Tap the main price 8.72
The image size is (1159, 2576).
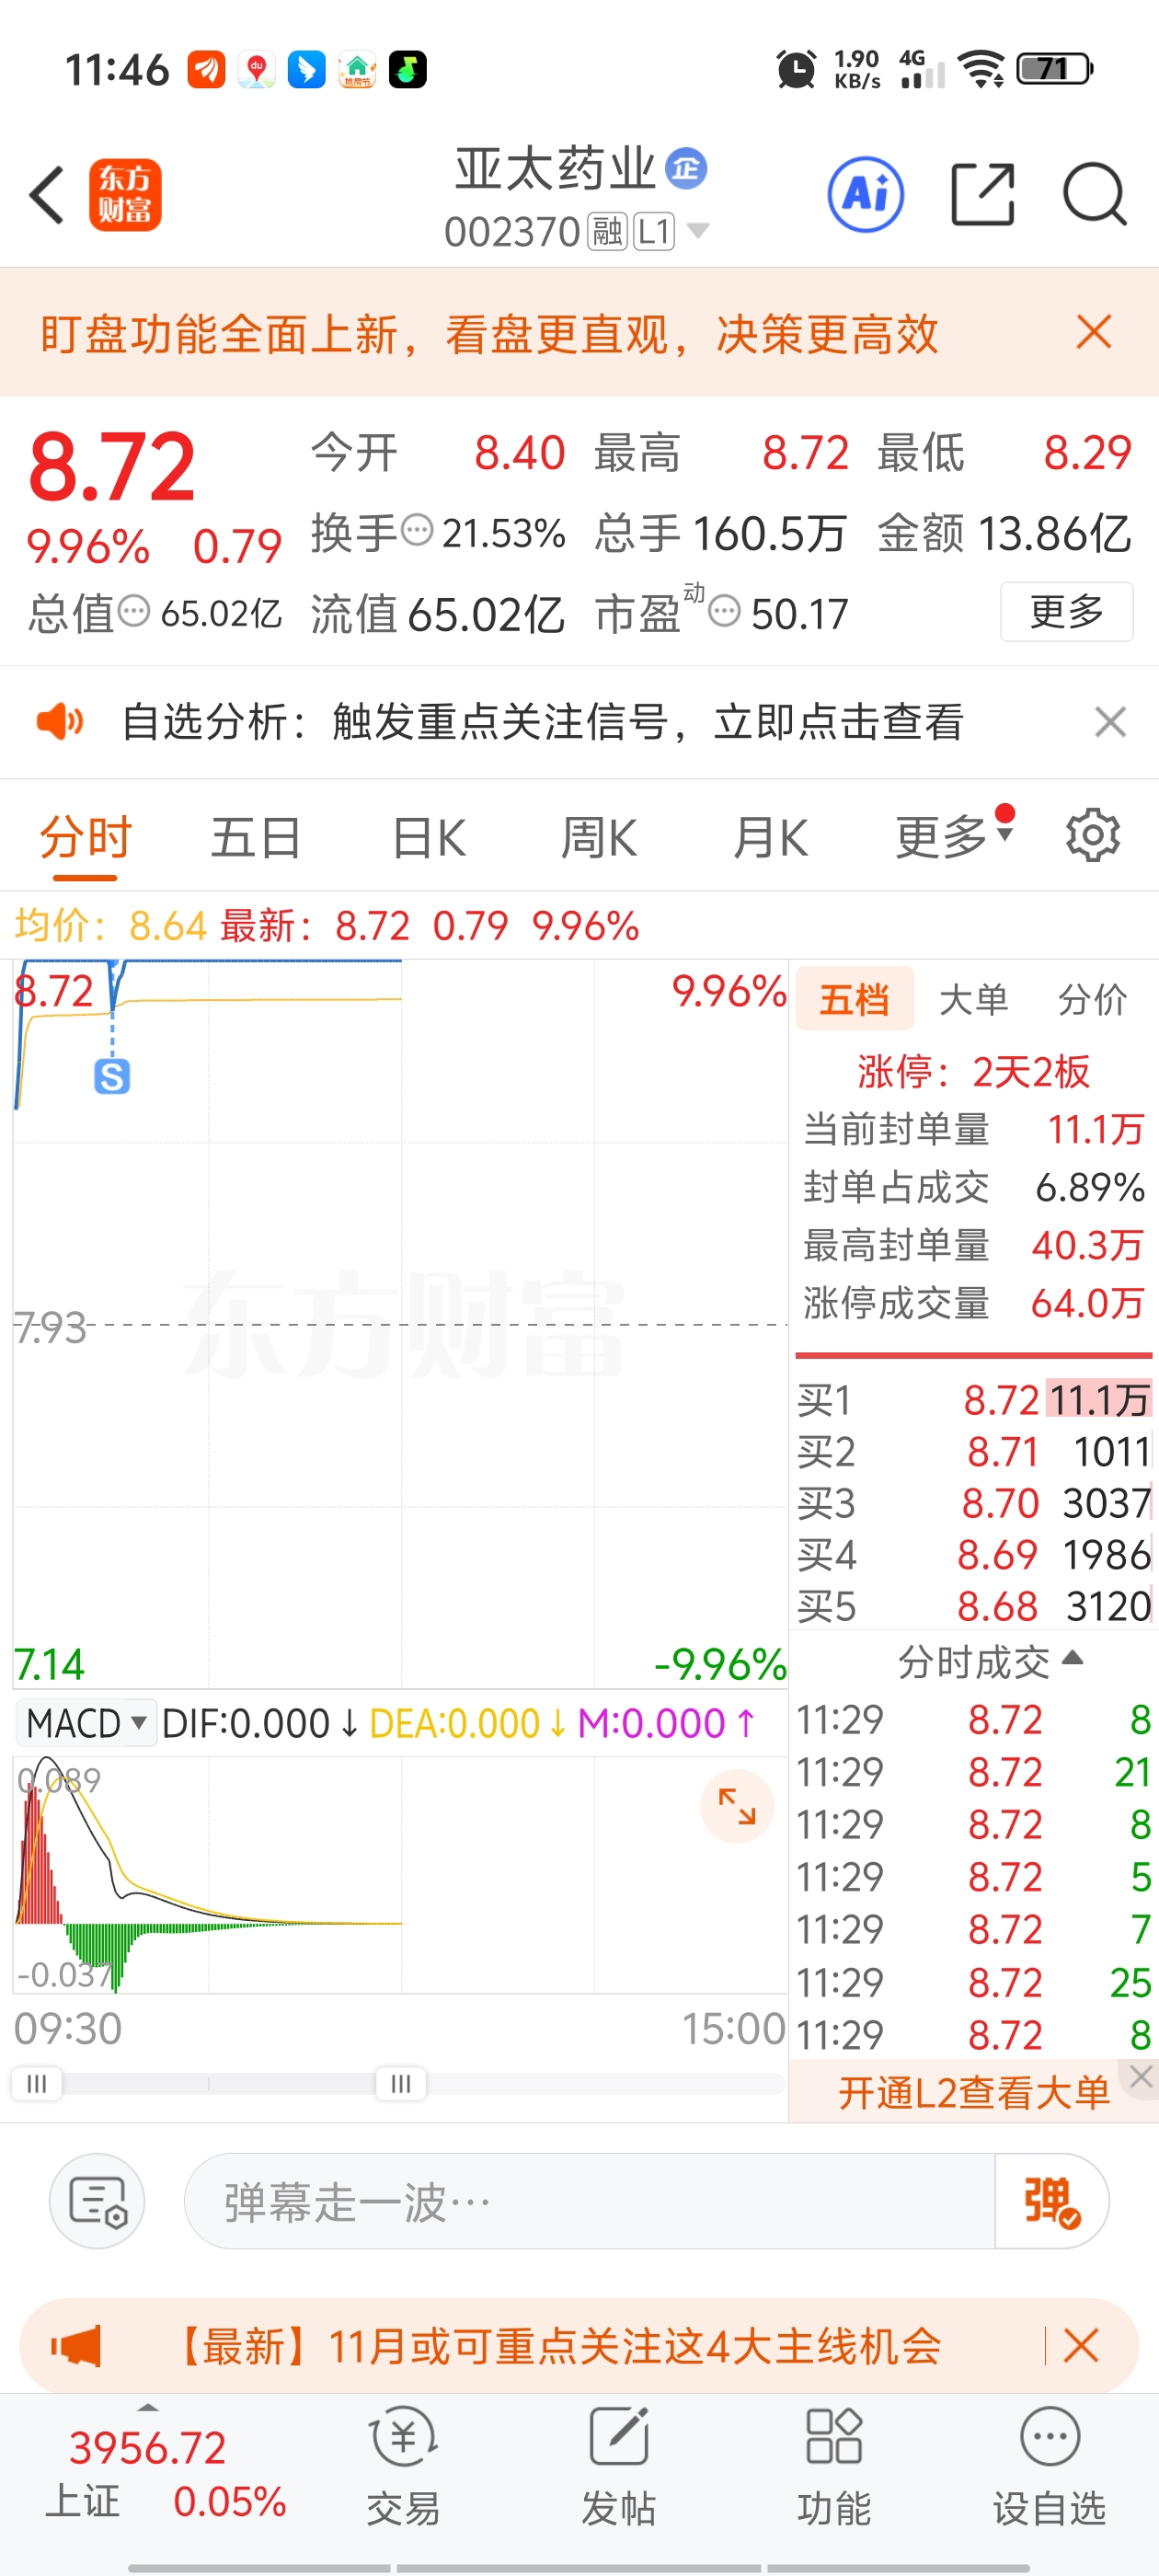112,466
